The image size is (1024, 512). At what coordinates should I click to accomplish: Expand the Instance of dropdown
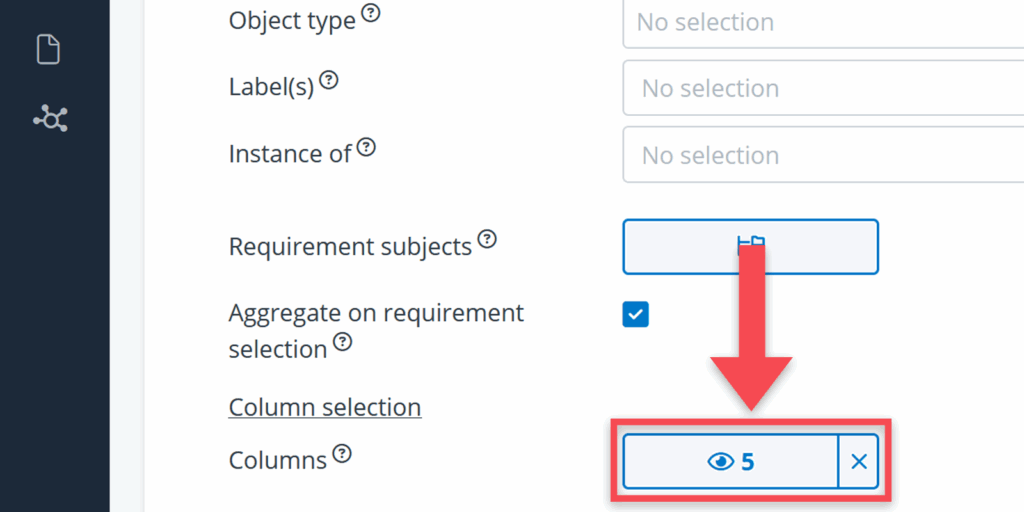tap(822, 155)
